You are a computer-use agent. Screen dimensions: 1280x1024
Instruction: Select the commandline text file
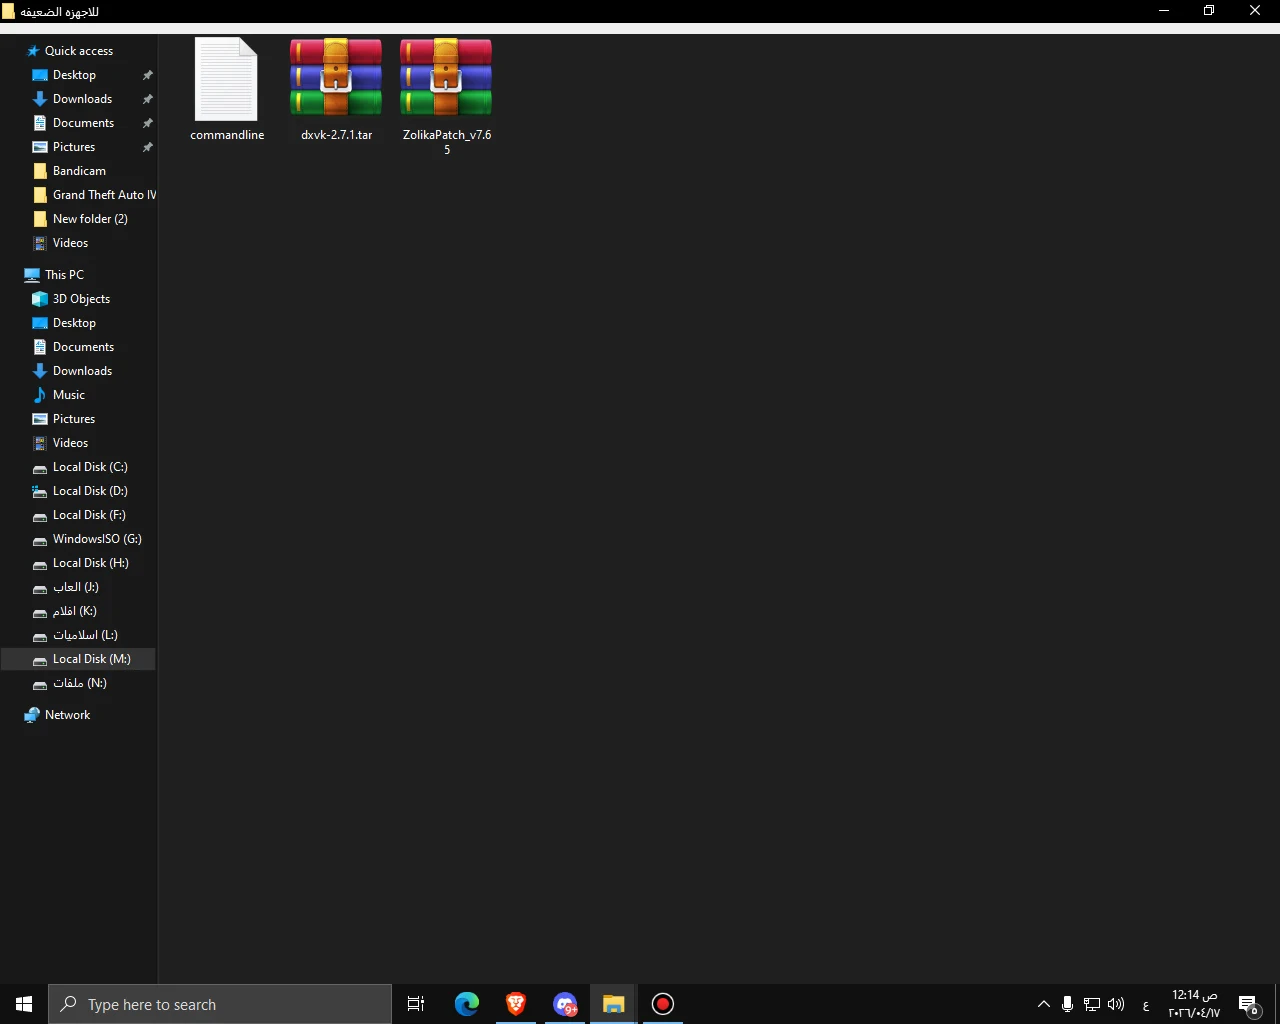(227, 90)
